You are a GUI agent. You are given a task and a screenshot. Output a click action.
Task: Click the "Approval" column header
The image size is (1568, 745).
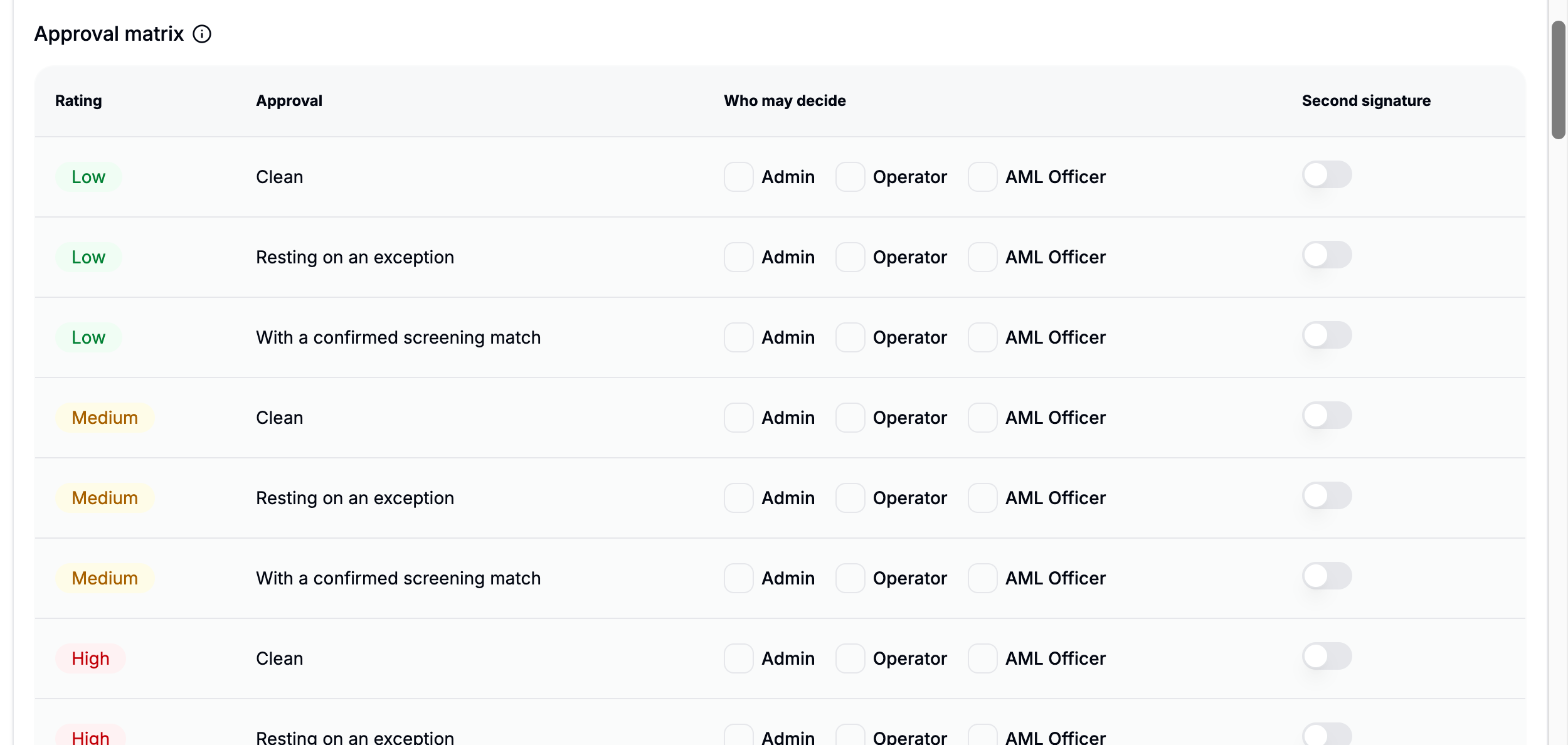coord(289,101)
